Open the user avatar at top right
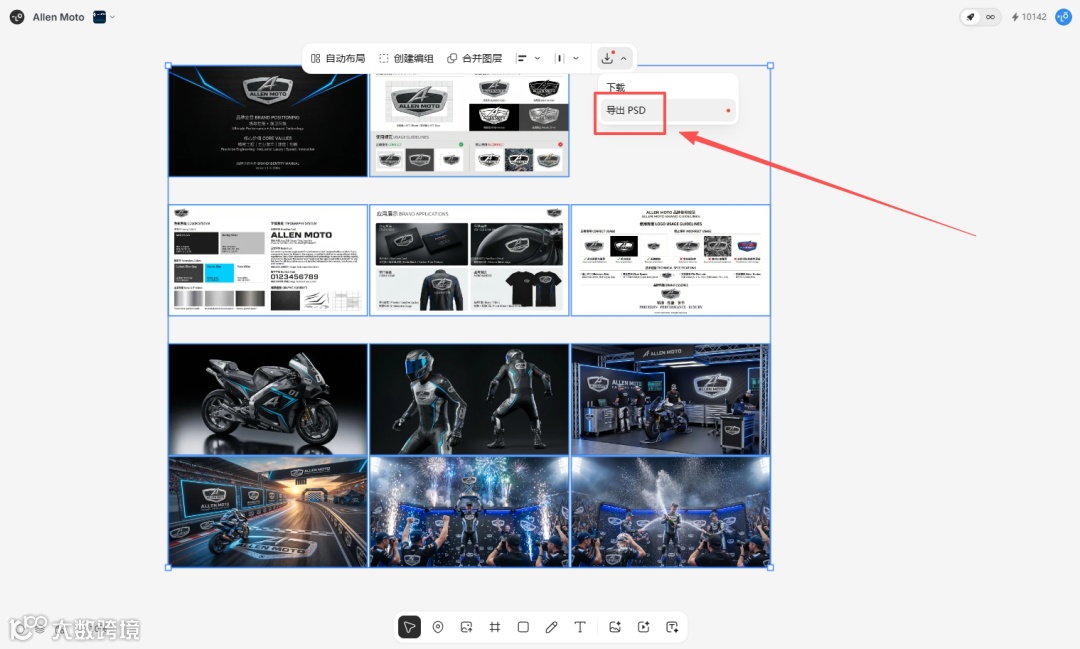The height and width of the screenshot is (649, 1080). pos(1063,17)
